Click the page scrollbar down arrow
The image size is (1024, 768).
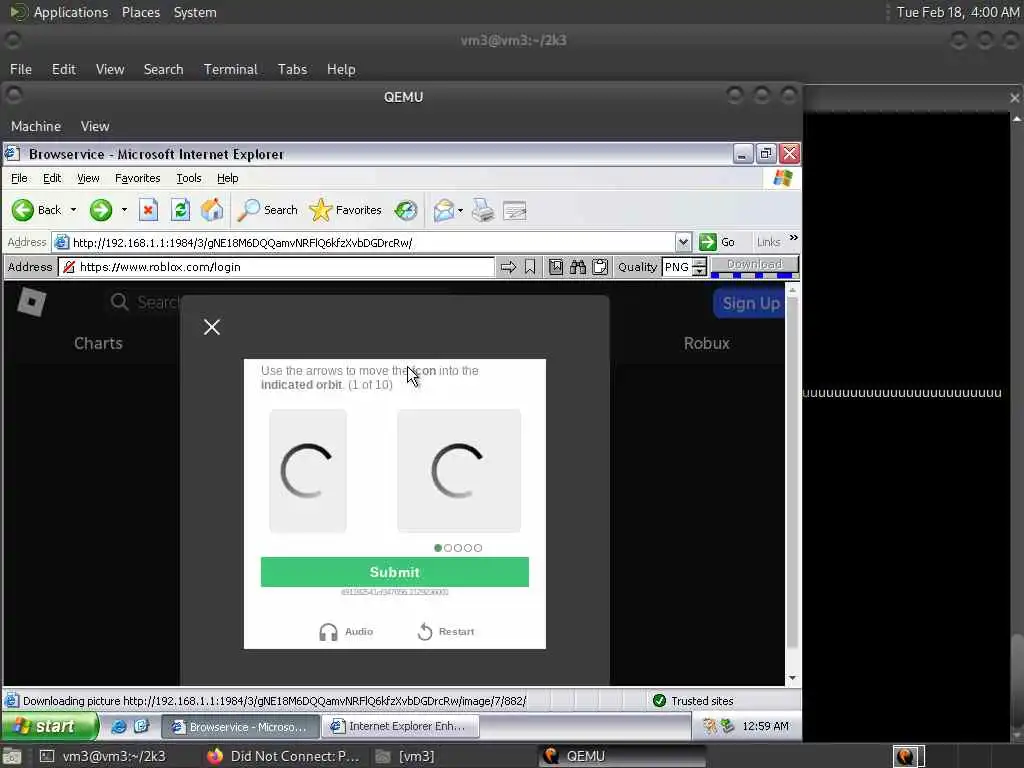(792, 679)
